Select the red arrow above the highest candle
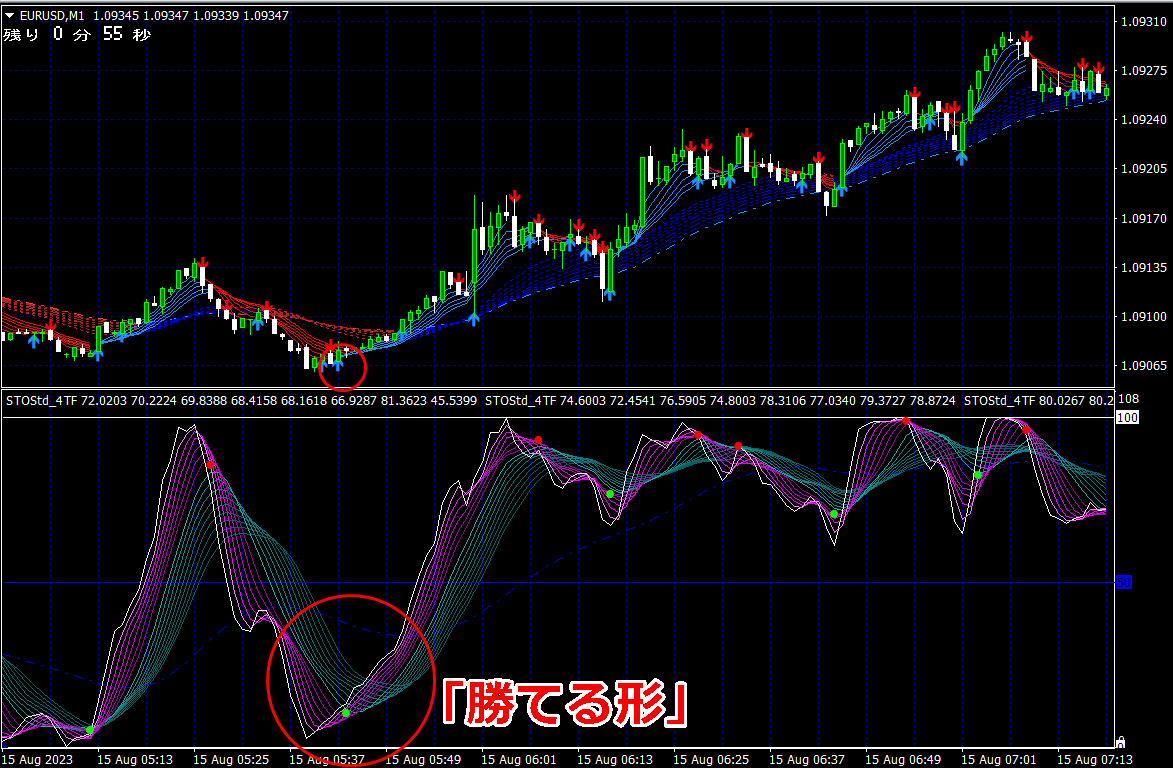1173x768 pixels. [x=1027, y=37]
